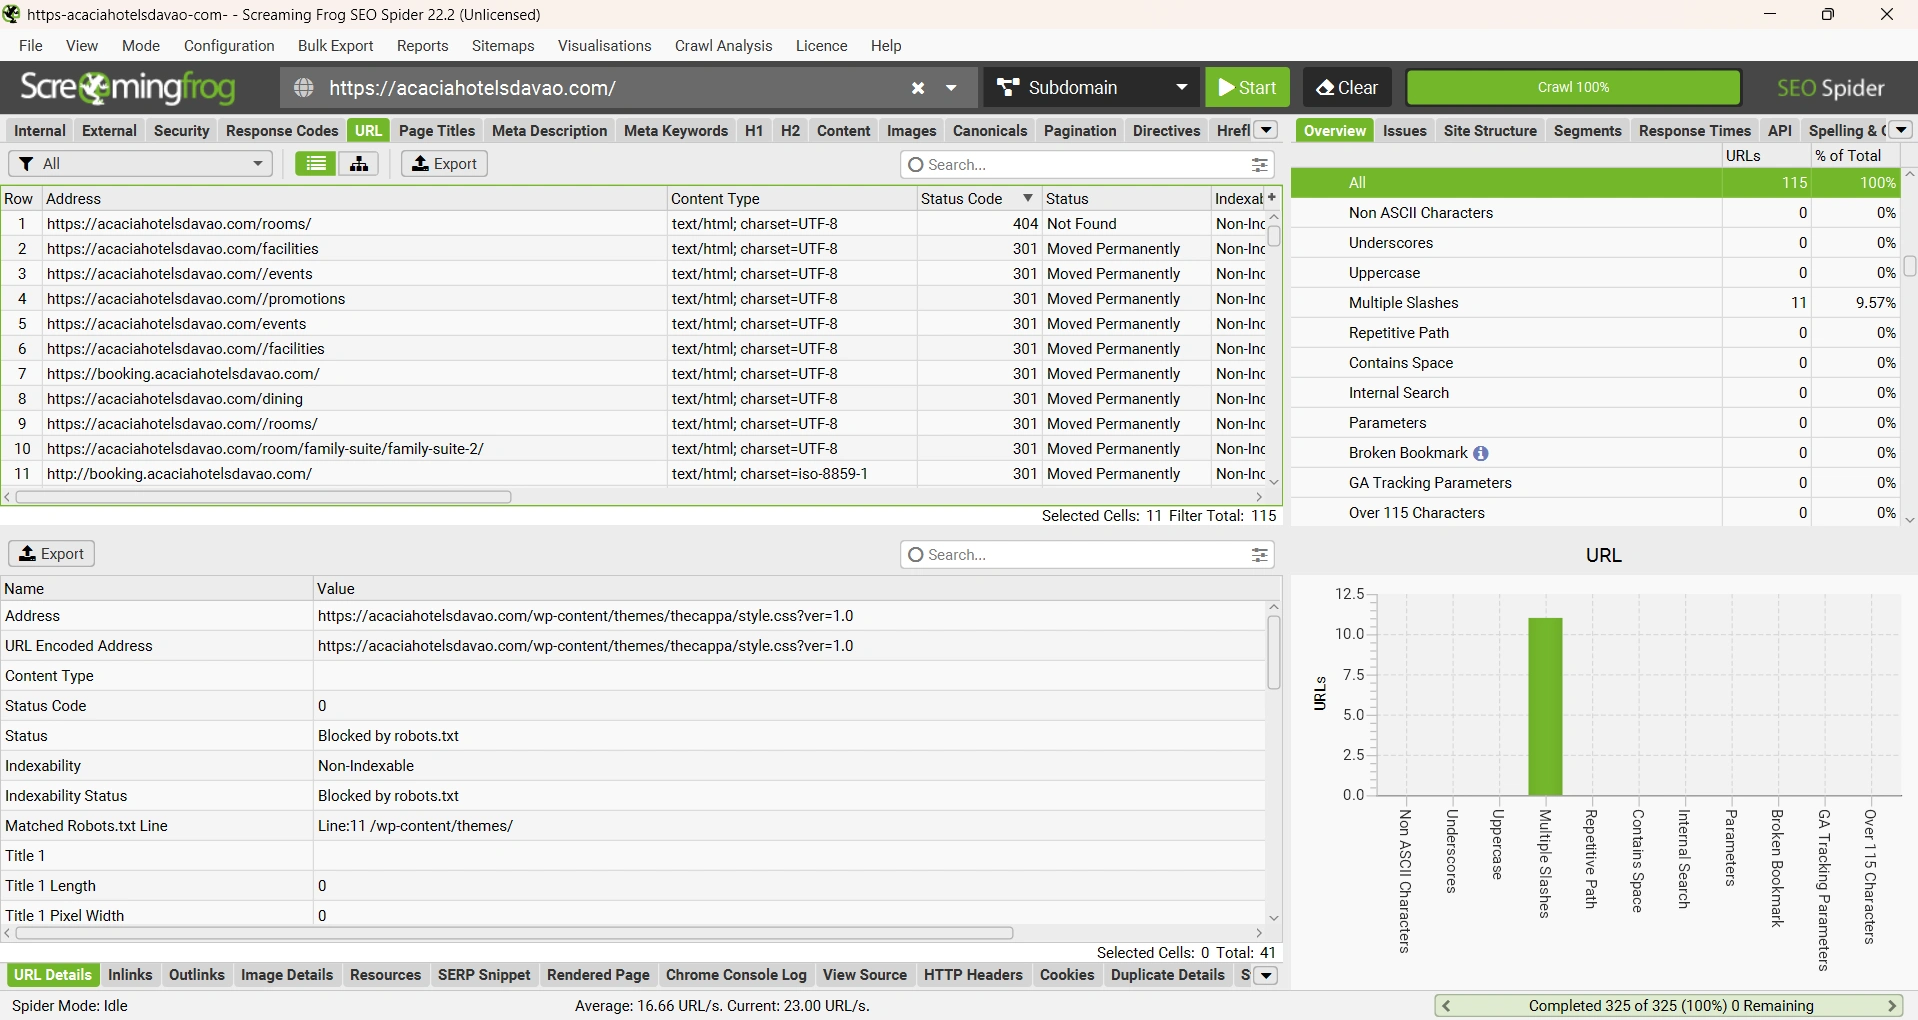Open the All filter dropdown
Viewport: 1918px width, 1020px height.
tap(140, 164)
